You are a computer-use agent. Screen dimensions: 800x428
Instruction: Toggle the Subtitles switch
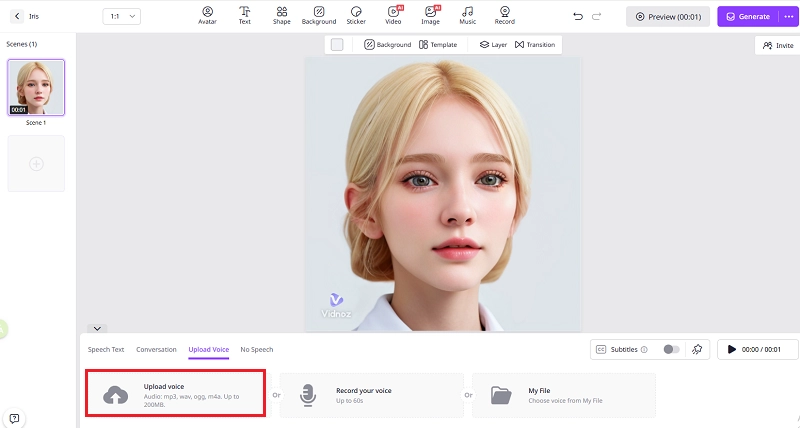pos(671,349)
